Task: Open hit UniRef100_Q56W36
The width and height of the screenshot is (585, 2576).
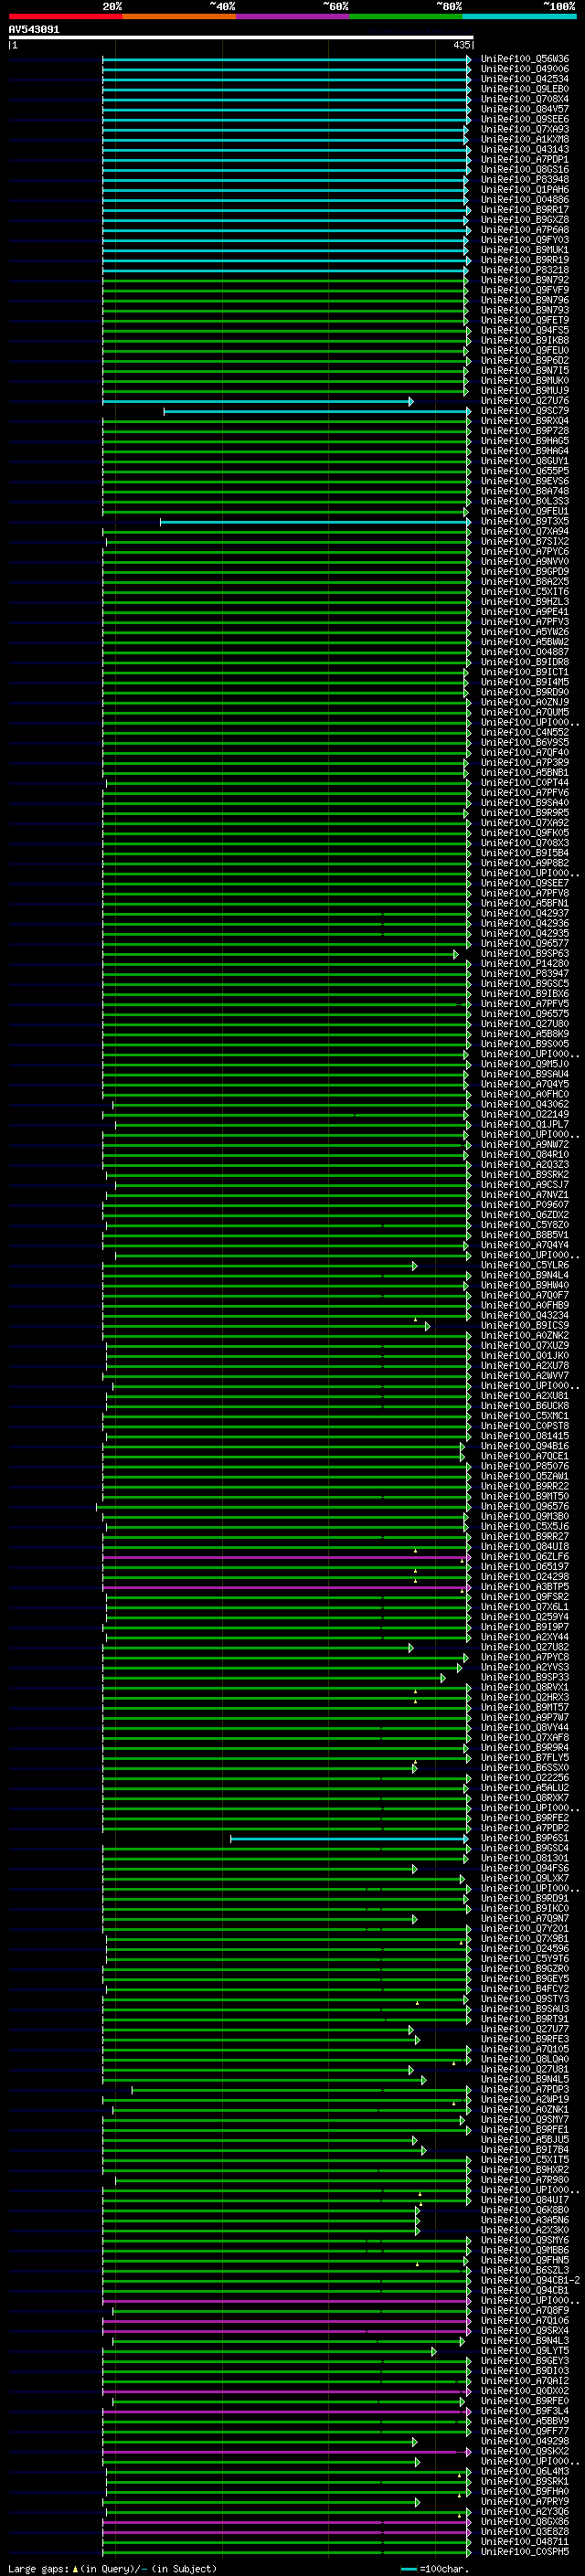Action: pos(525,59)
